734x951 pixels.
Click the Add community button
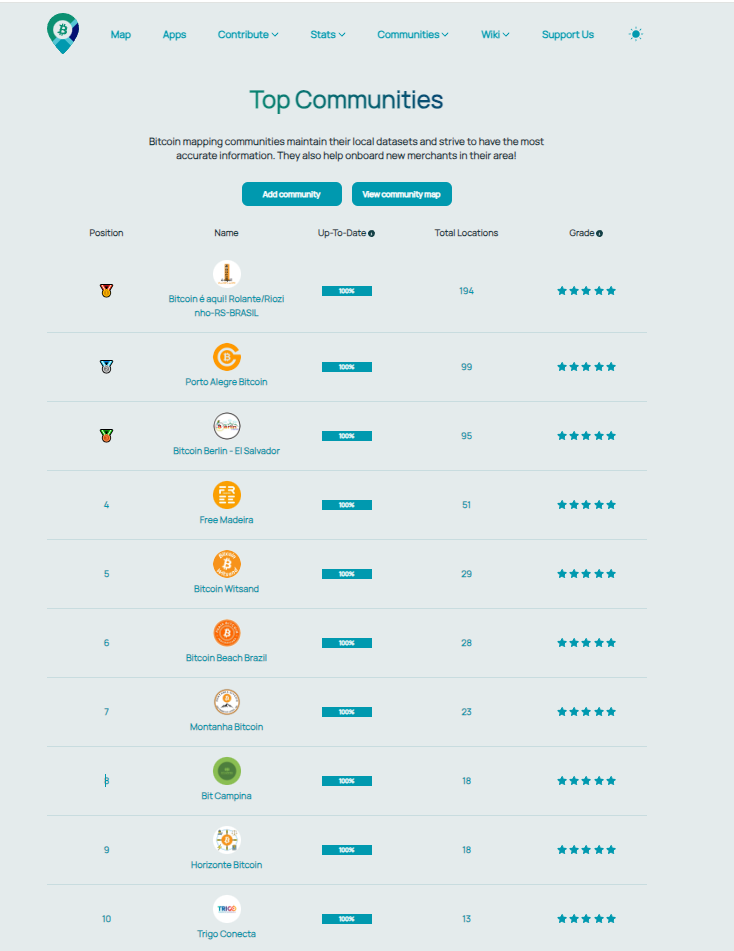click(292, 194)
